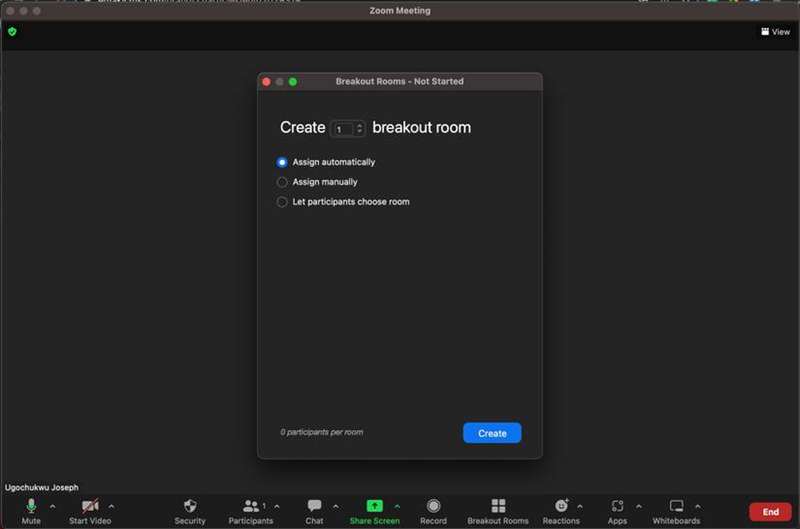Click the breakout room count stepper
Image resolution: width=800 pixels, height=529 pixels.
359,129
